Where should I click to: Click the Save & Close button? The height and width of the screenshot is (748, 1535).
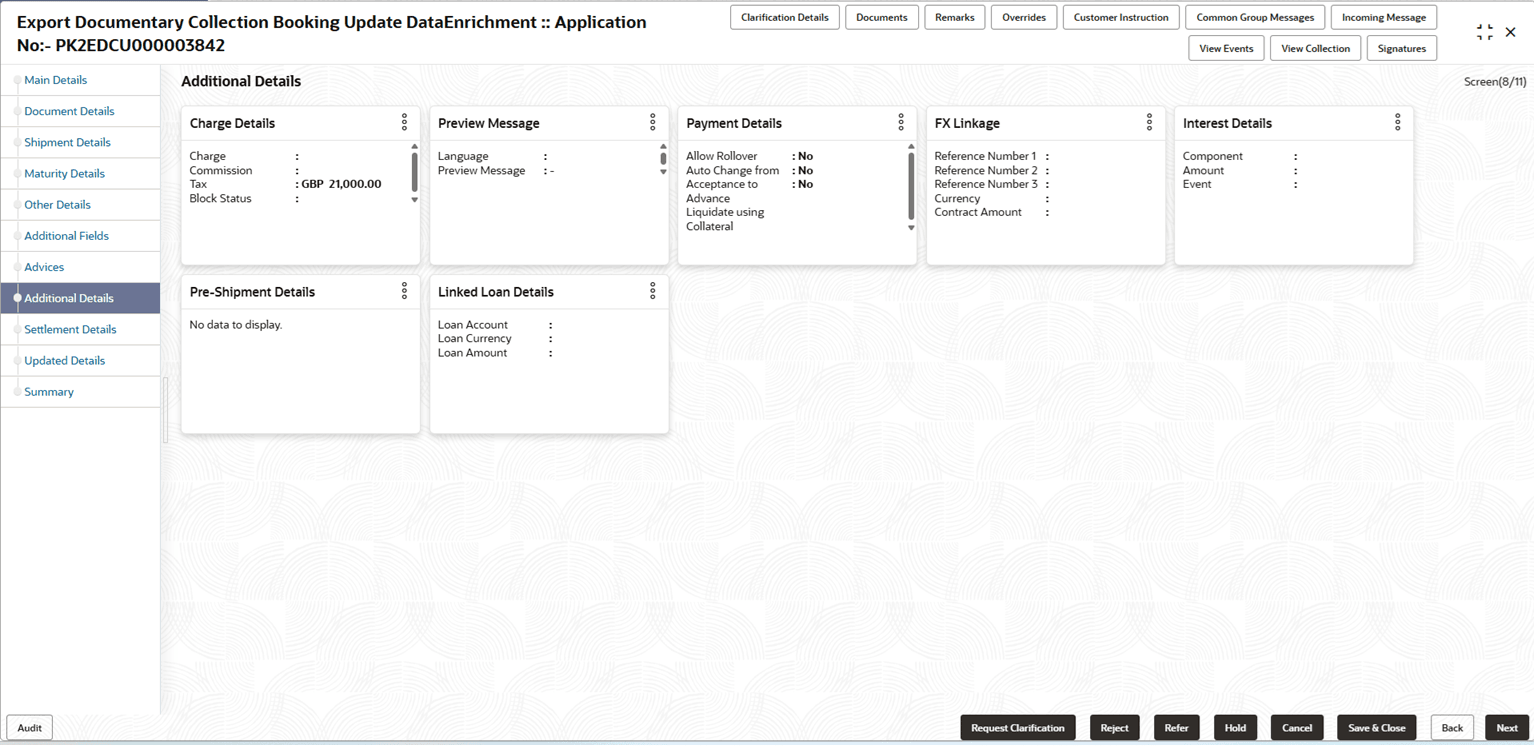[1376, 727]
